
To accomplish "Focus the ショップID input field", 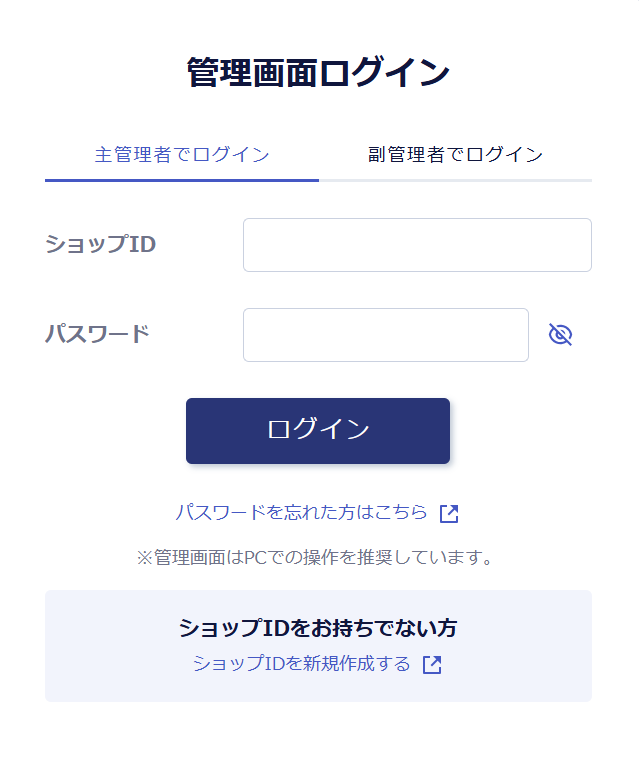I will pos(417,245).
